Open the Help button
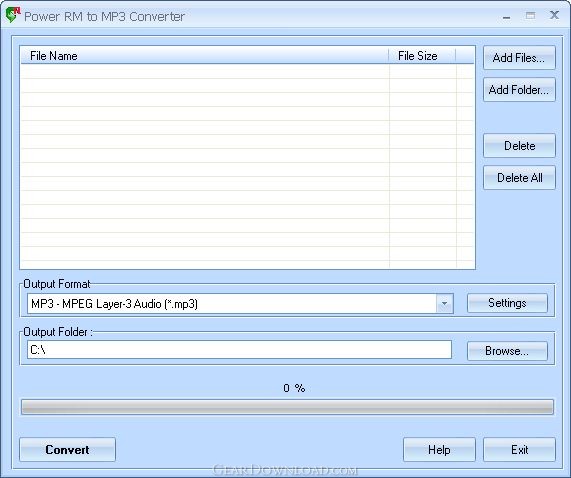This screenshot has width=571, height=478. coord(439,450)
